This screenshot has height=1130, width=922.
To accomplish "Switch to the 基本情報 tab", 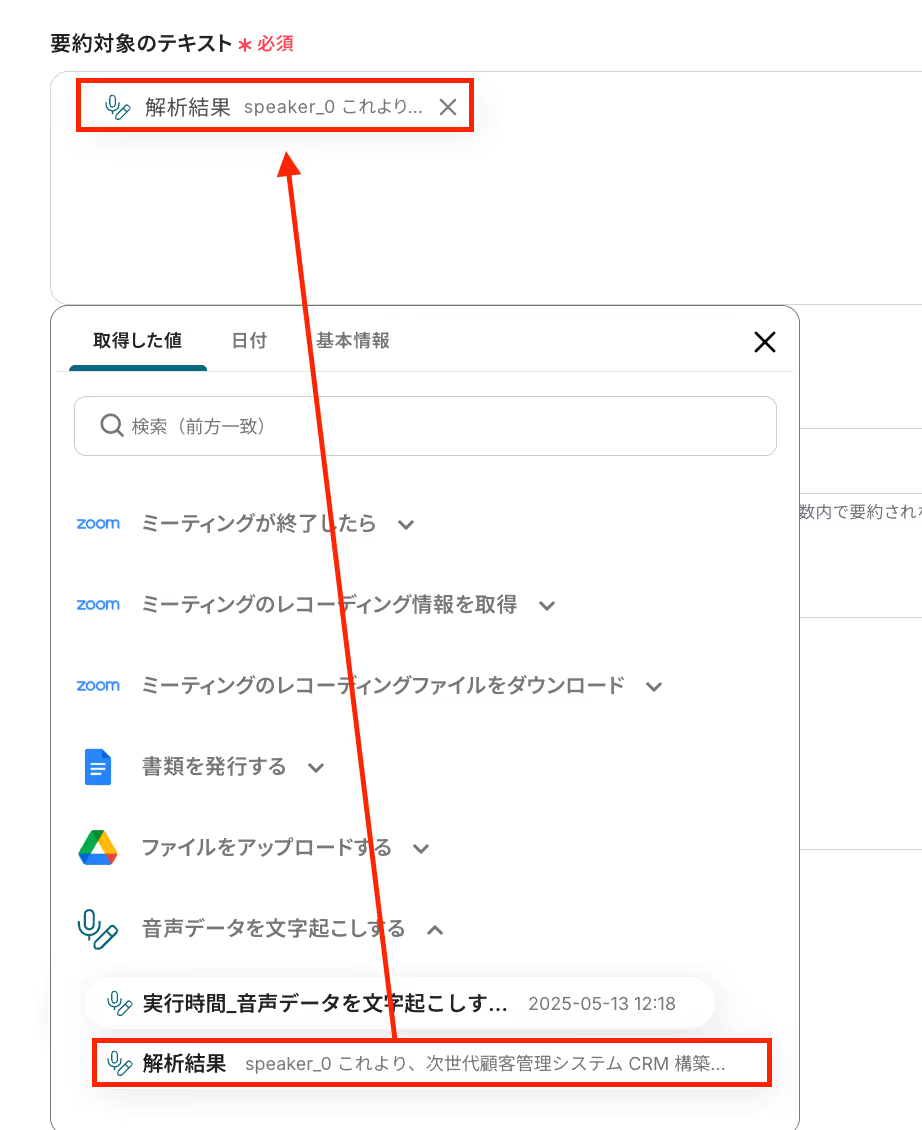I will click(x=353, y=340).
